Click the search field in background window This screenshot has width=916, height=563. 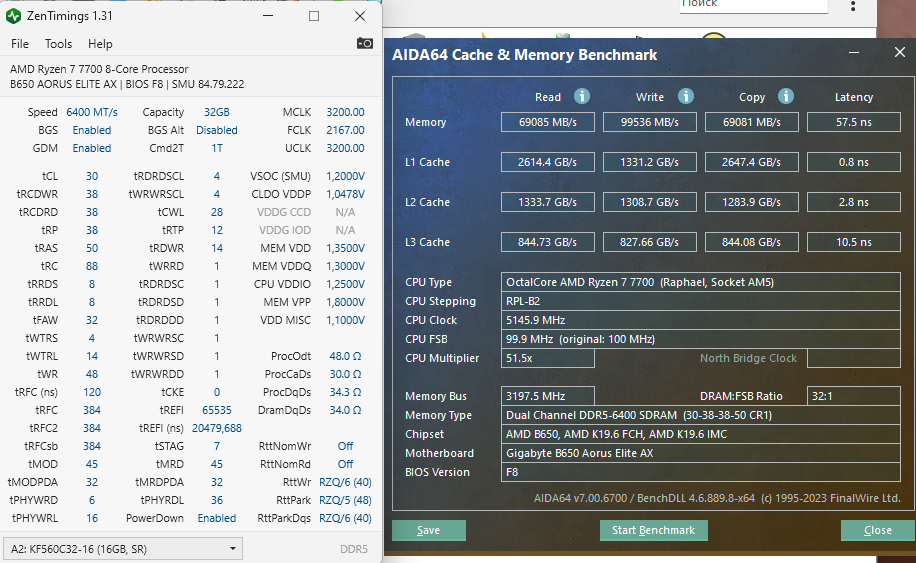click(x=754, y=5)
